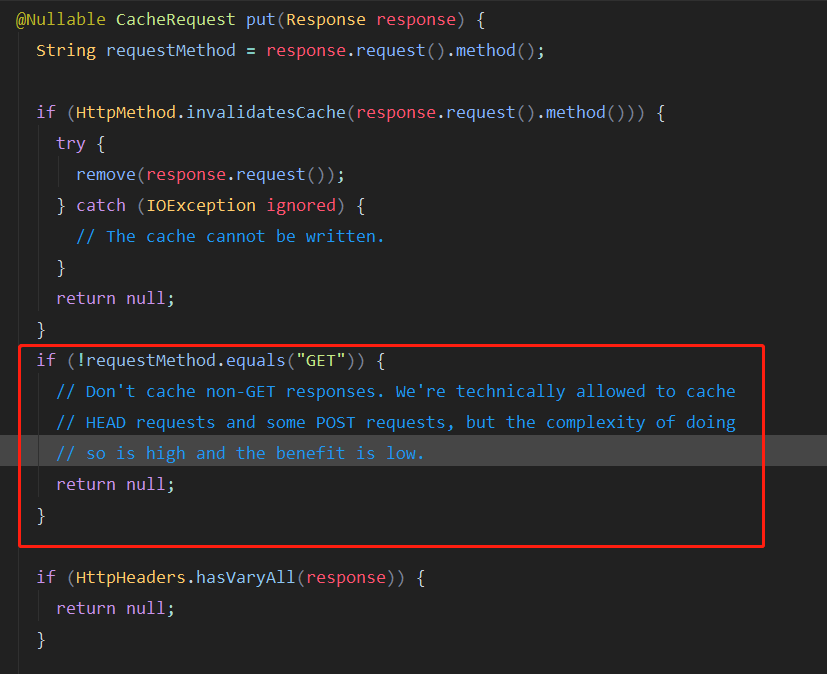Image resolution: width=827 pixels, height=674 pixels.
Task: Click the put method name
Action: tap(261, 21)
